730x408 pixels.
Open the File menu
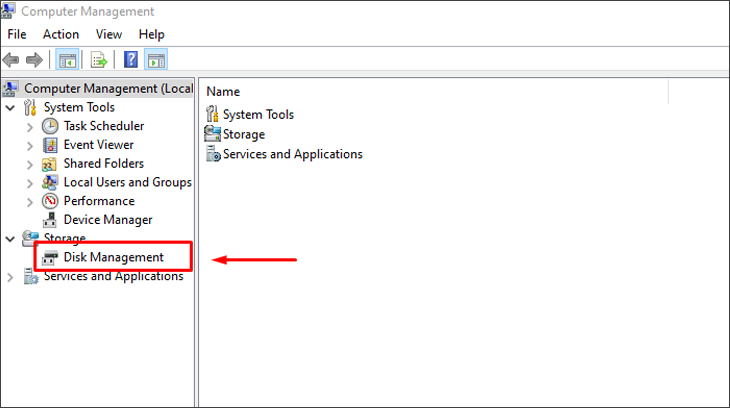17,34
